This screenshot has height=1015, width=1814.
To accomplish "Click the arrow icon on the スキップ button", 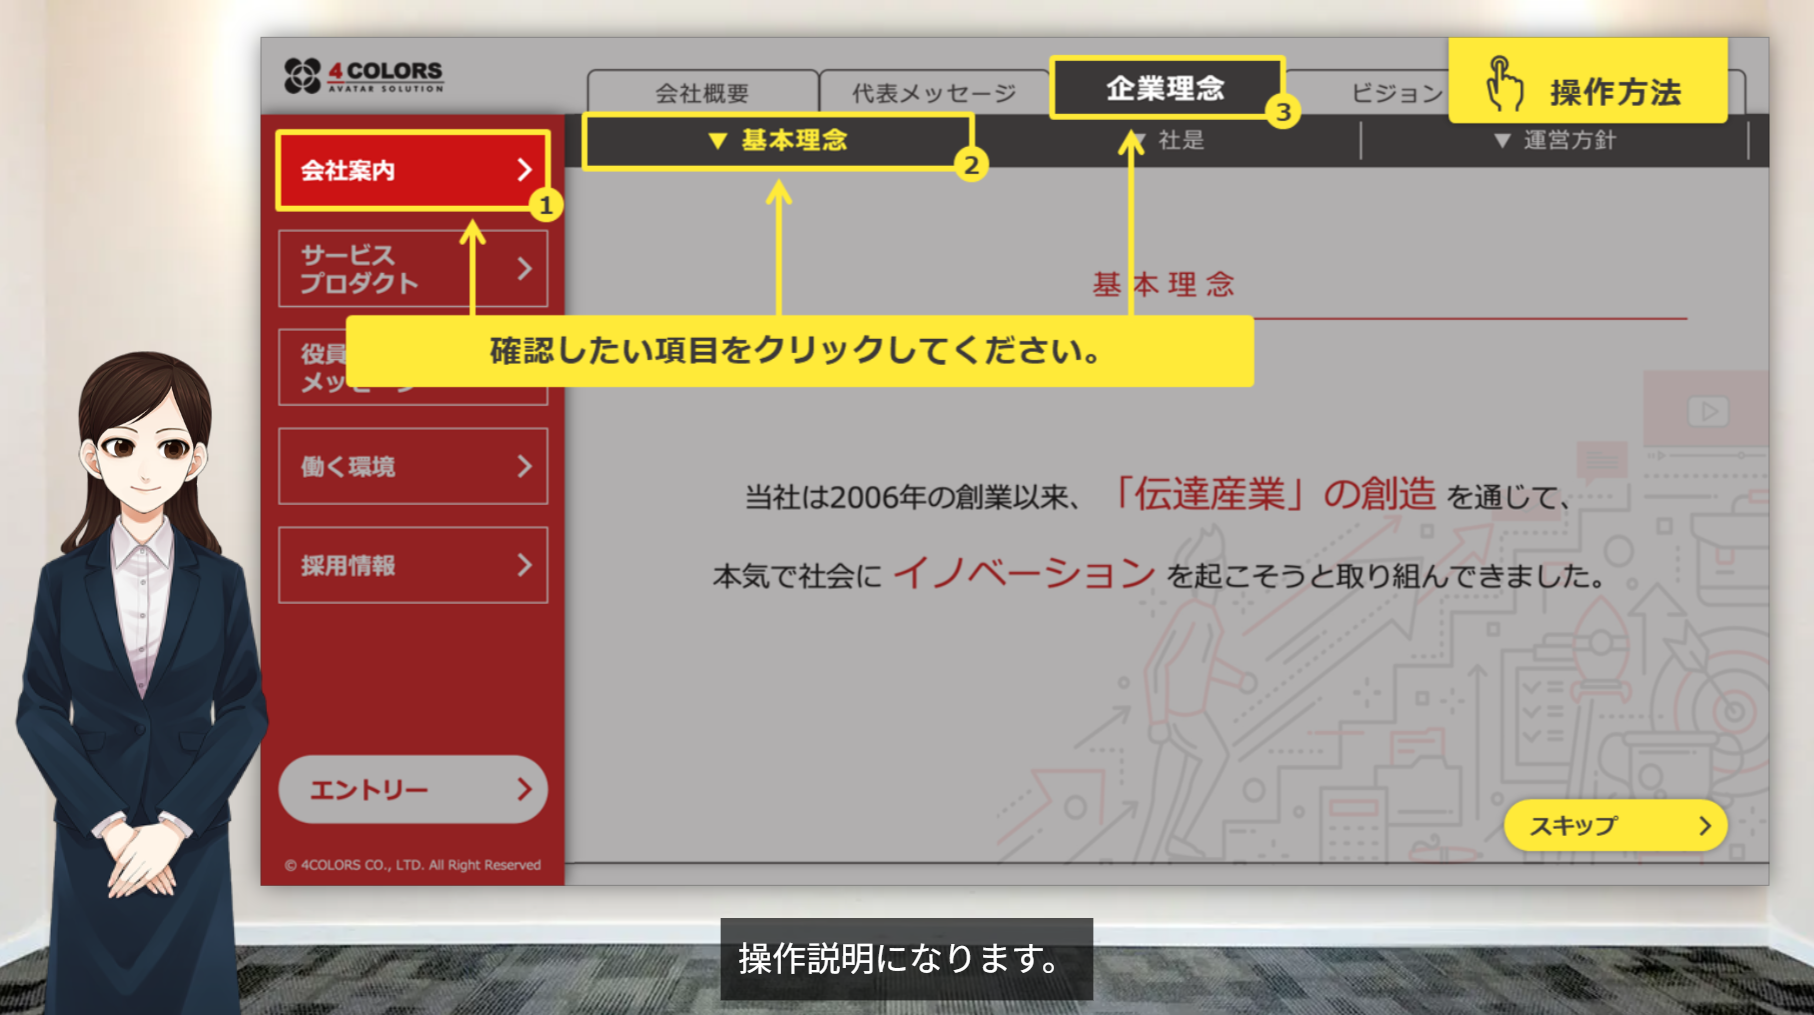I will (x=1704, y=826).
